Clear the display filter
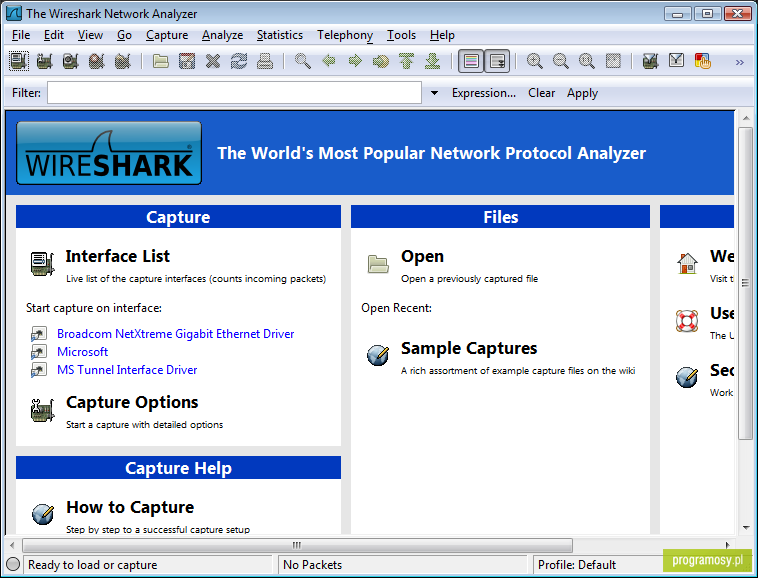This screenshot has height=578, width=758. [x=541, y=93]
